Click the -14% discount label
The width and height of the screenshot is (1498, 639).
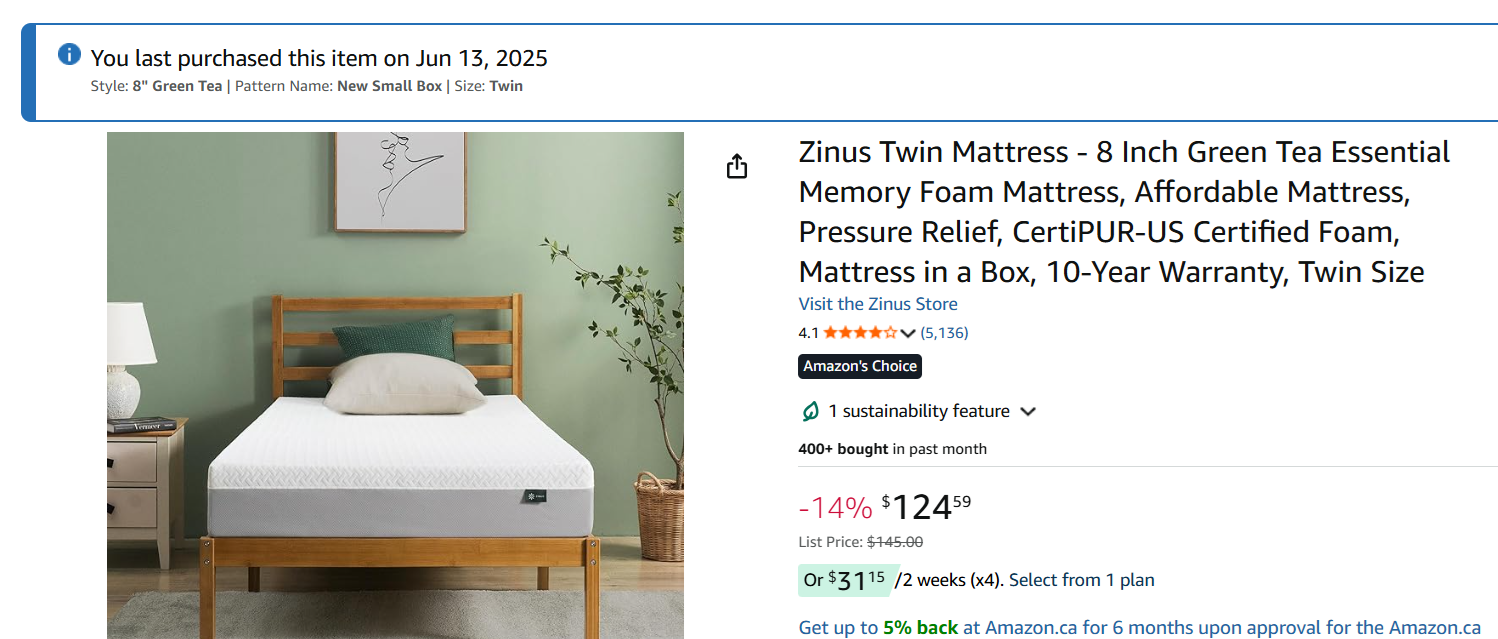(835, 508)
